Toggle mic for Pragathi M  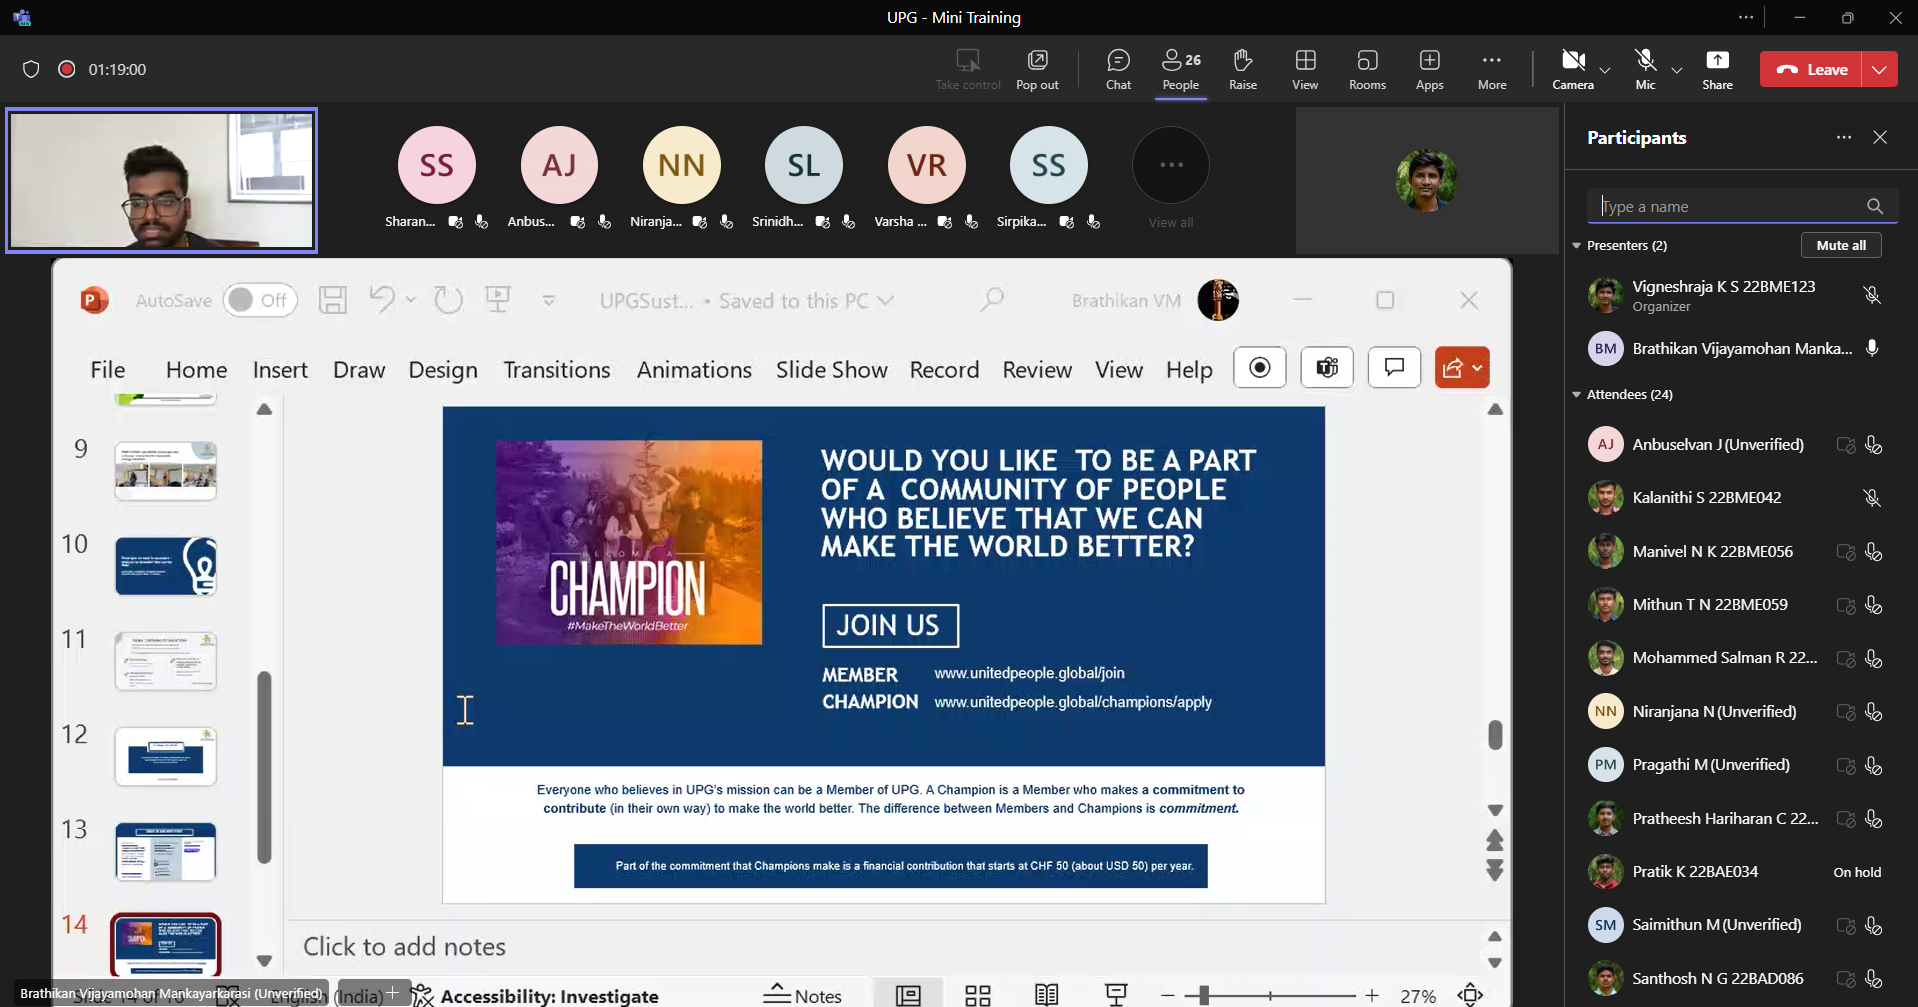1873,765
